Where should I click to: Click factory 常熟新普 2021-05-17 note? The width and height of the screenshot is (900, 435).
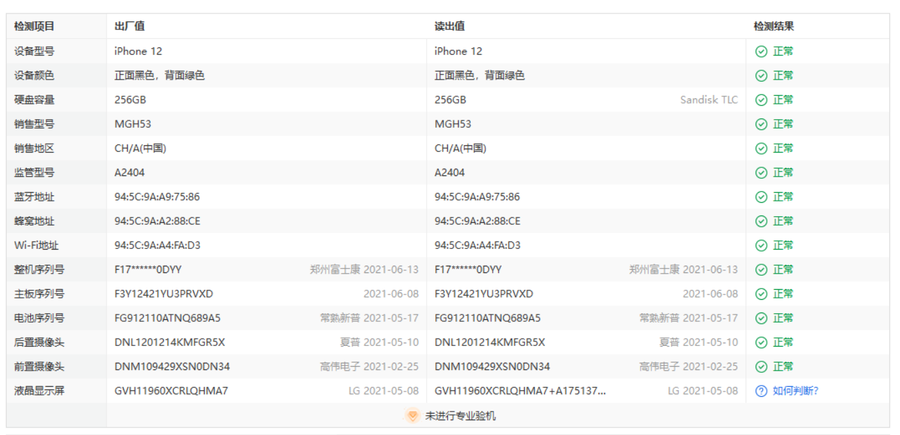point(370,318)
